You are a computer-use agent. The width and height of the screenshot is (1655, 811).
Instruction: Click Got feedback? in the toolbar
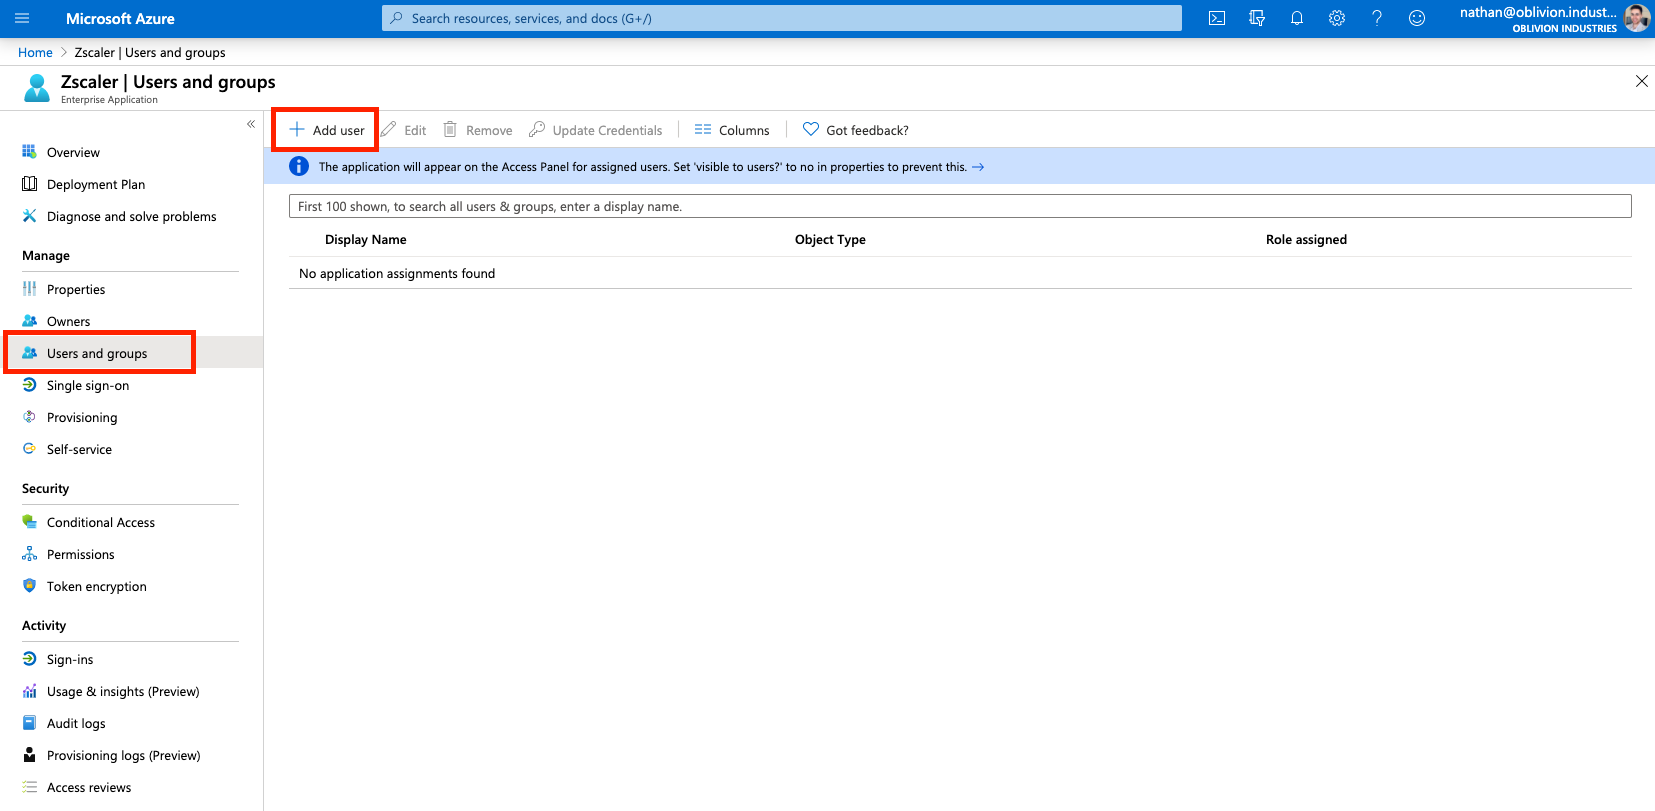point(856,130)
